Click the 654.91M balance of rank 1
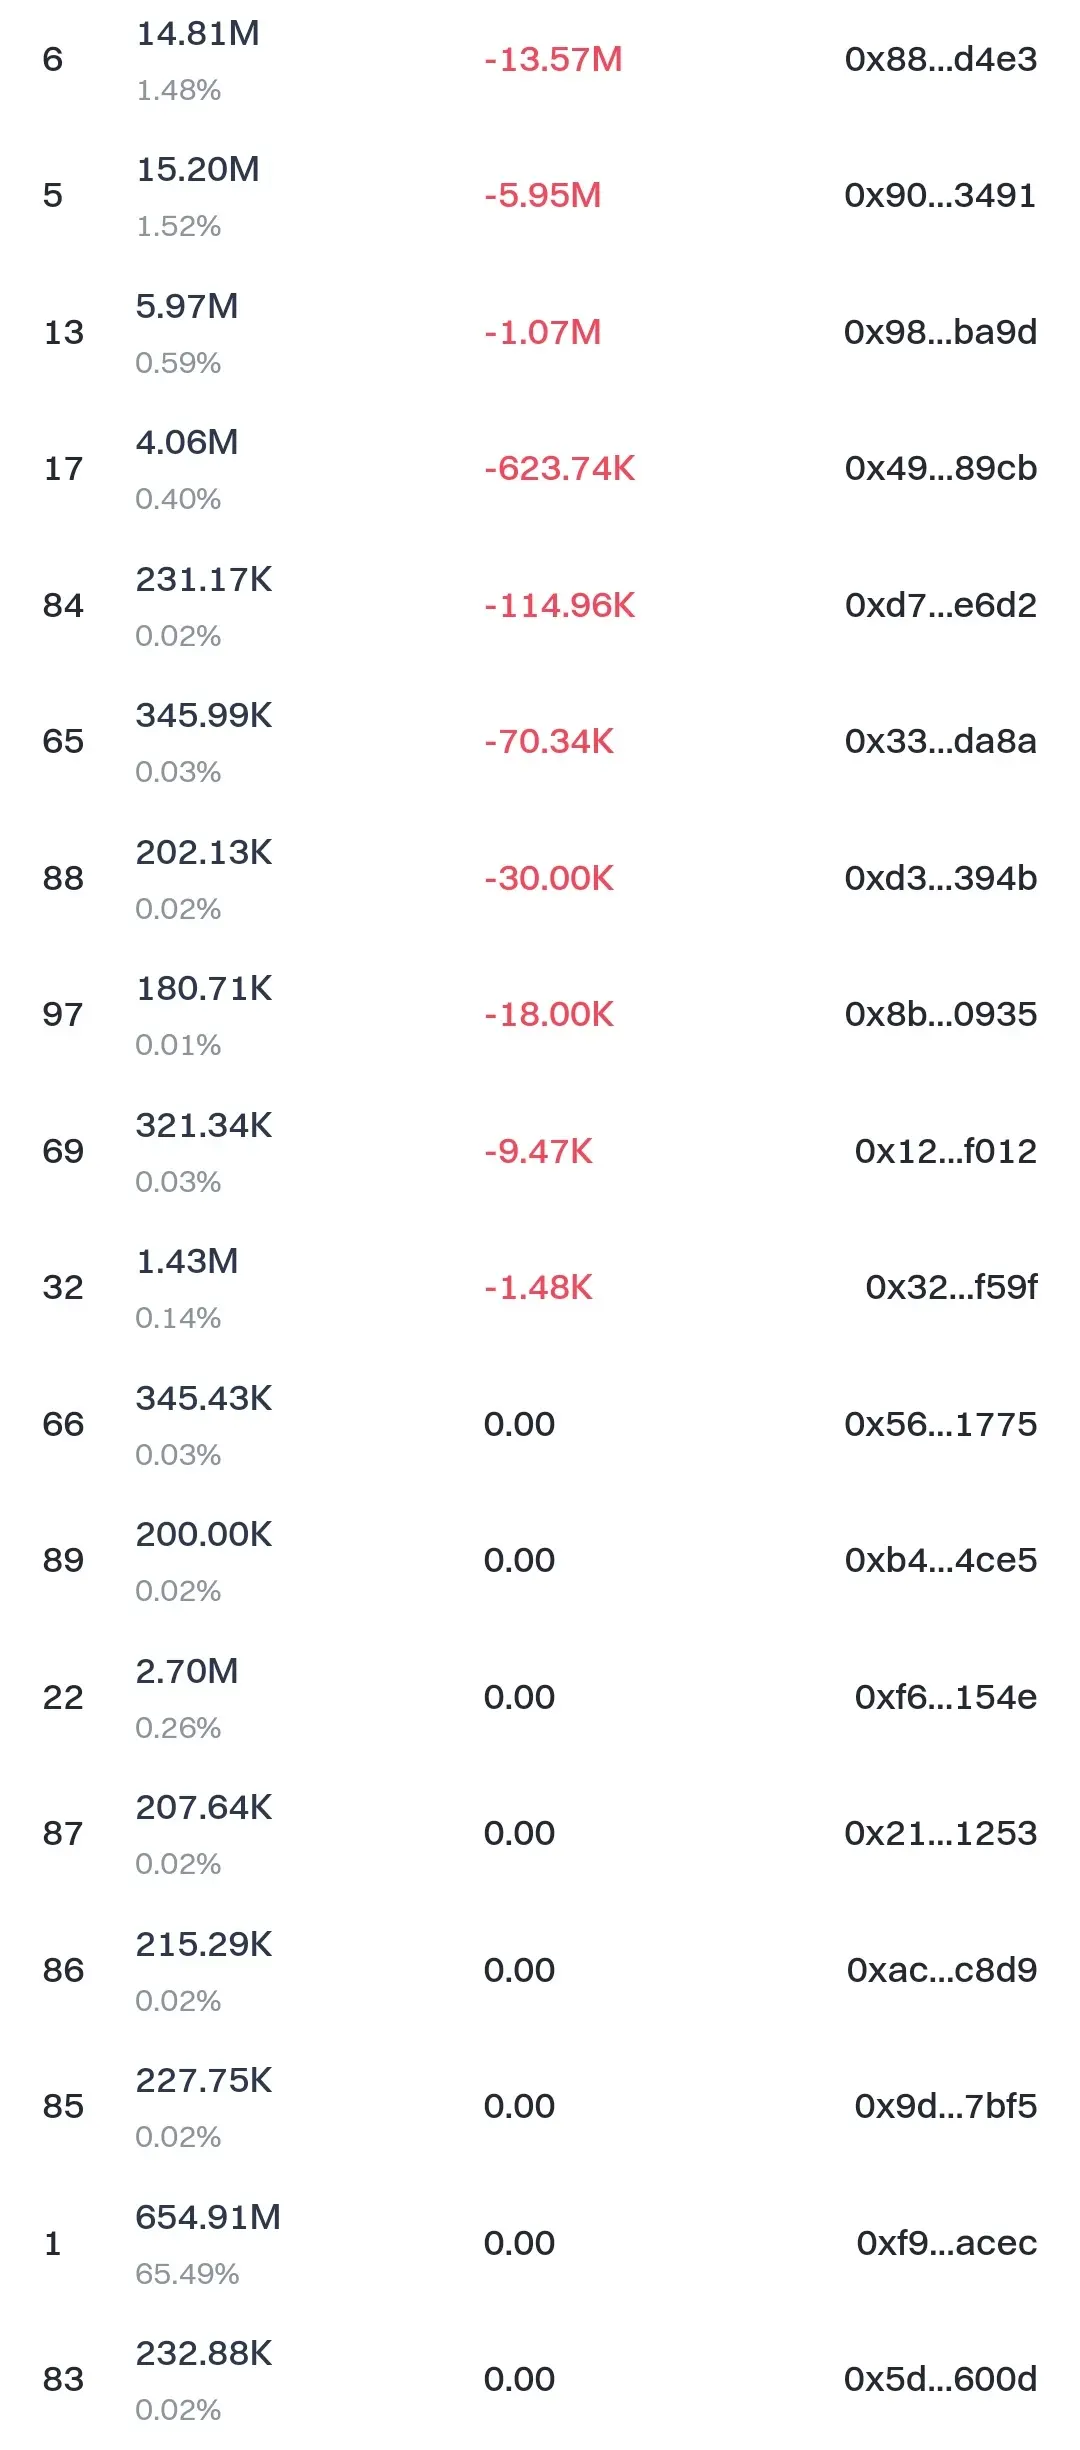 pyautogui.click(x=208, y=2217)
